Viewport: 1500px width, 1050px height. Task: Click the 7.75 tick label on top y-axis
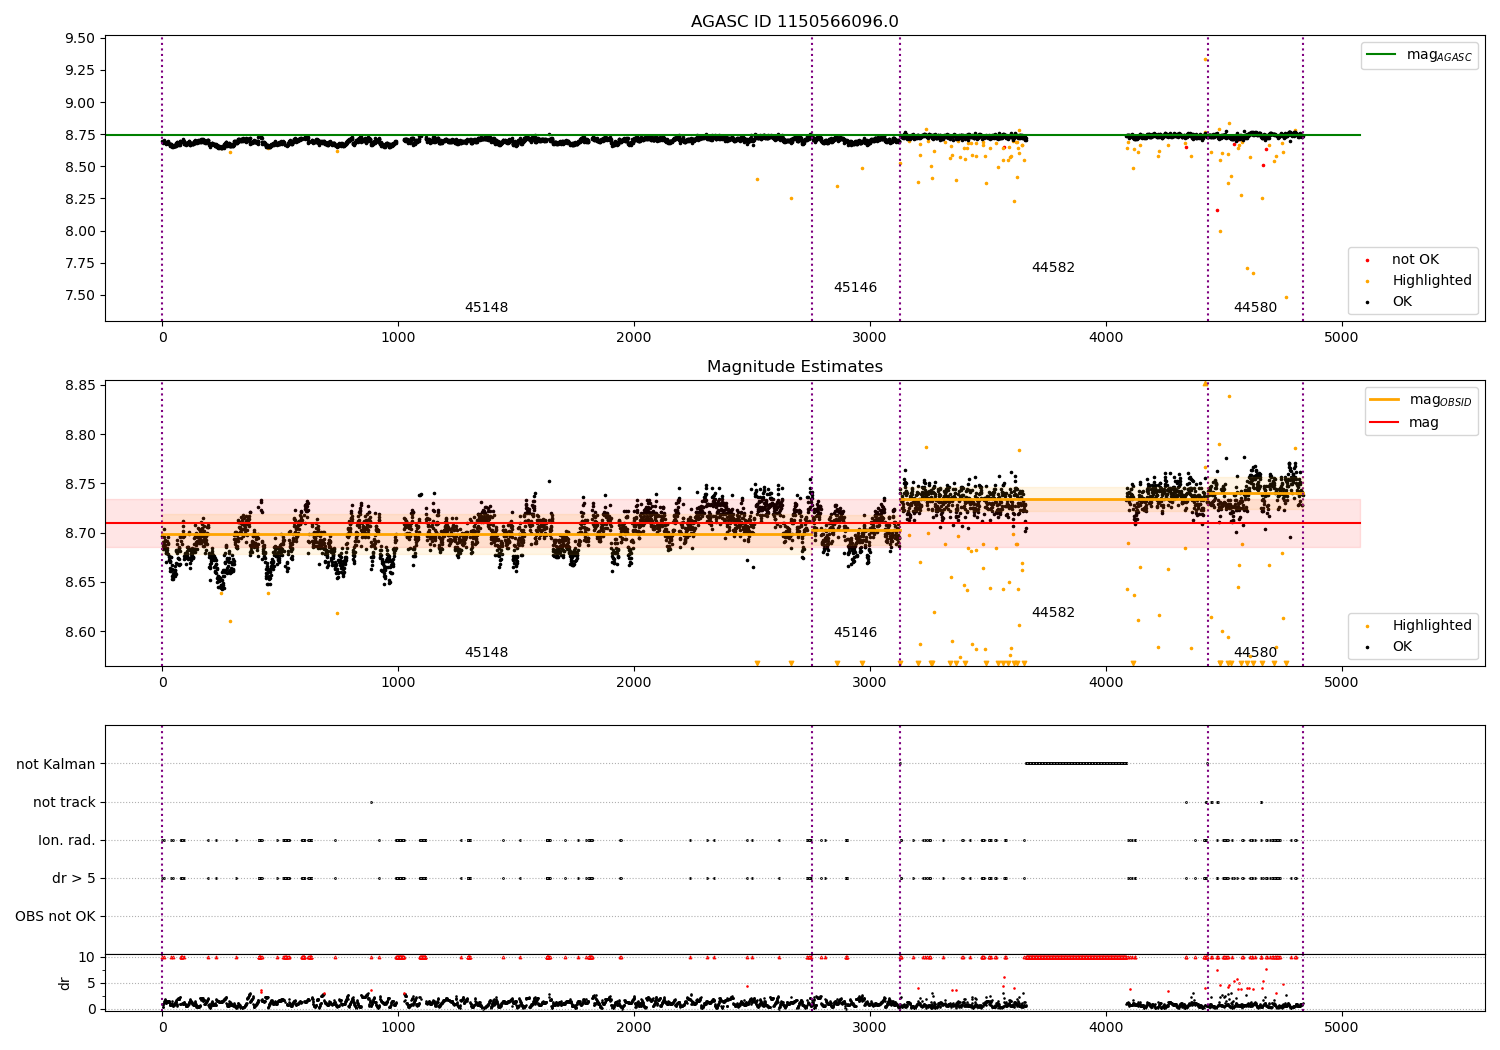pyautogui.click(x=79, y=264)
